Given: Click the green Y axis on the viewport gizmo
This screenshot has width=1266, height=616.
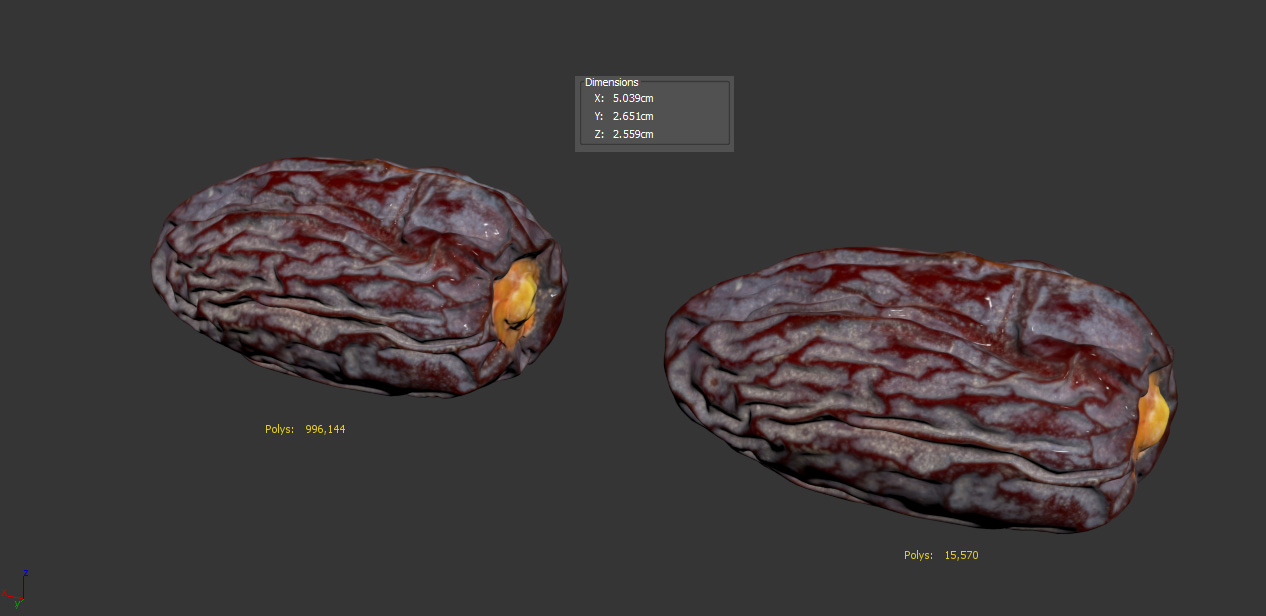Looking at the screenshot, I should (17, 604).
